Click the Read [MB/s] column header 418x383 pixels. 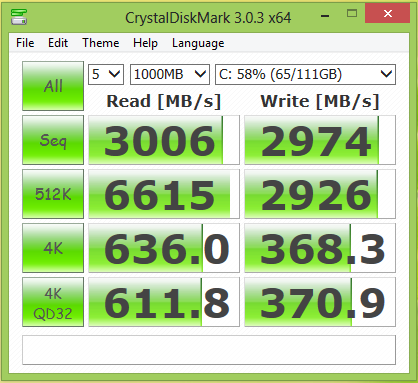pos(164,101)
